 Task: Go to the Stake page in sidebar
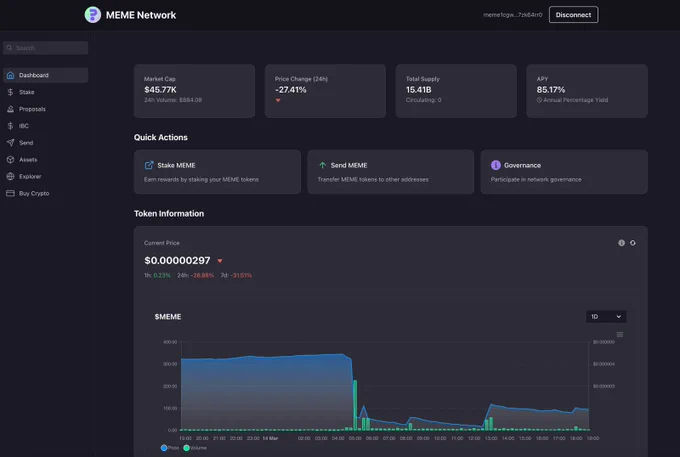tap(46, 92)
